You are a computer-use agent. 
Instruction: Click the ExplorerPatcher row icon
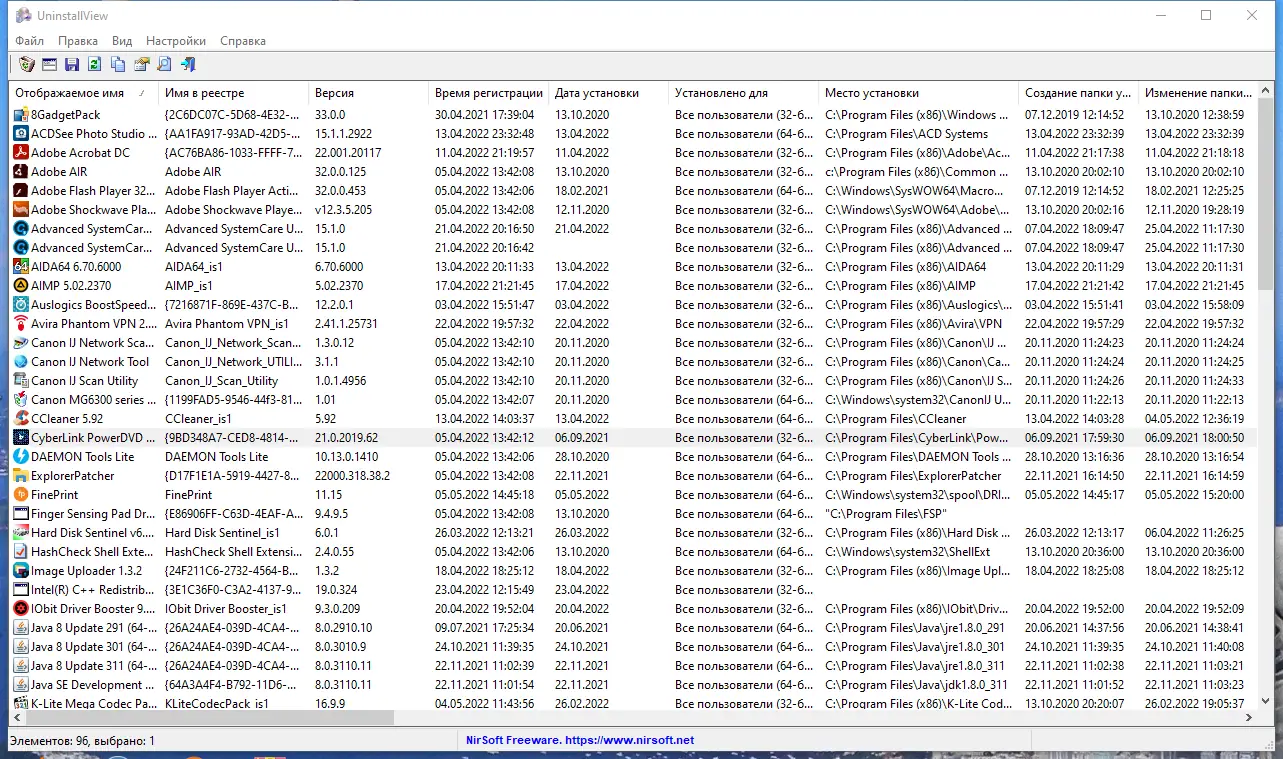[x=21, y=476]
